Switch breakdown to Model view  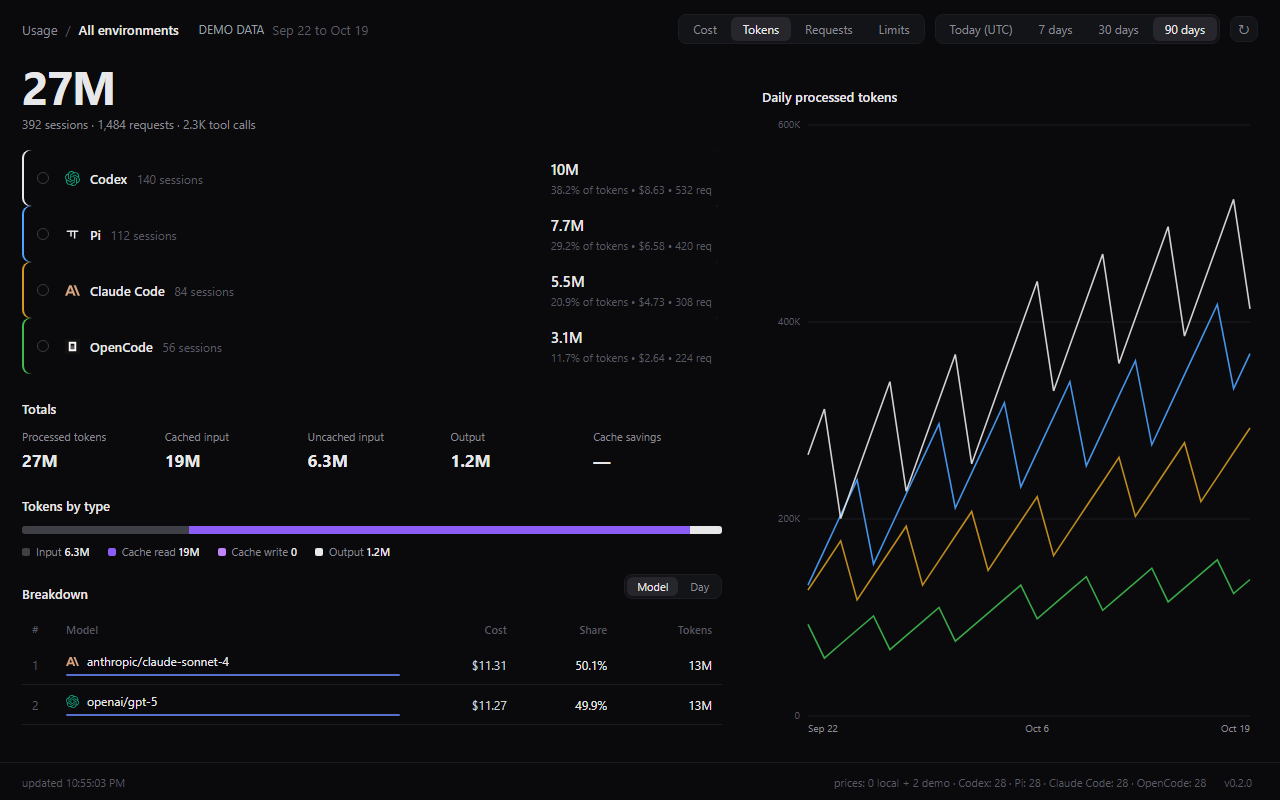pos(653,587)
